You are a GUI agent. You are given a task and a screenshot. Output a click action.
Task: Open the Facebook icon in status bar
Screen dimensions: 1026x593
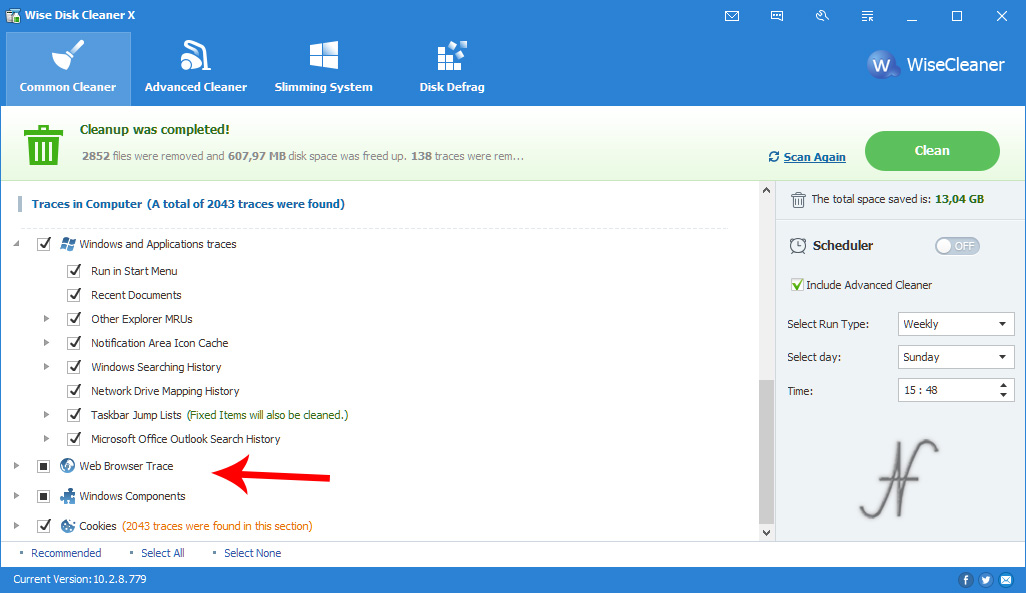(965, 579)
